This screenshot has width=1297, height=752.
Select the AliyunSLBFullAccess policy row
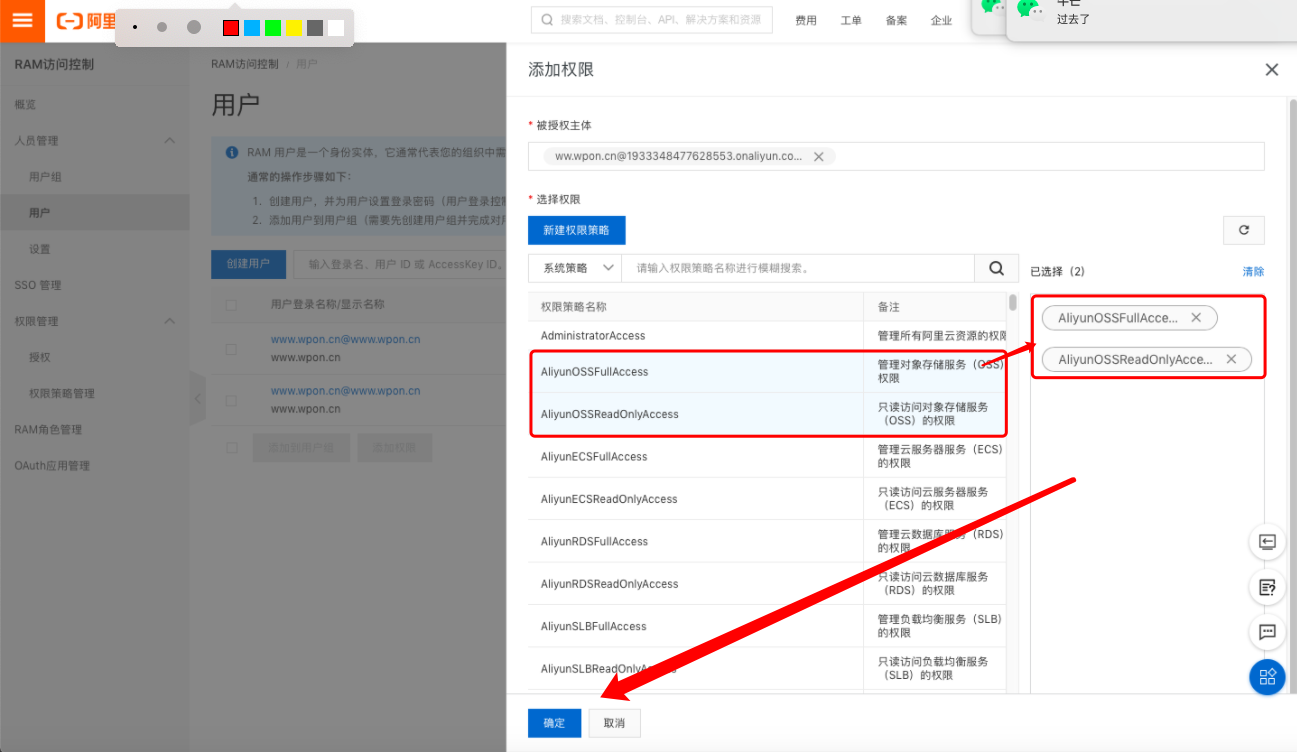[x=767, y=627]
